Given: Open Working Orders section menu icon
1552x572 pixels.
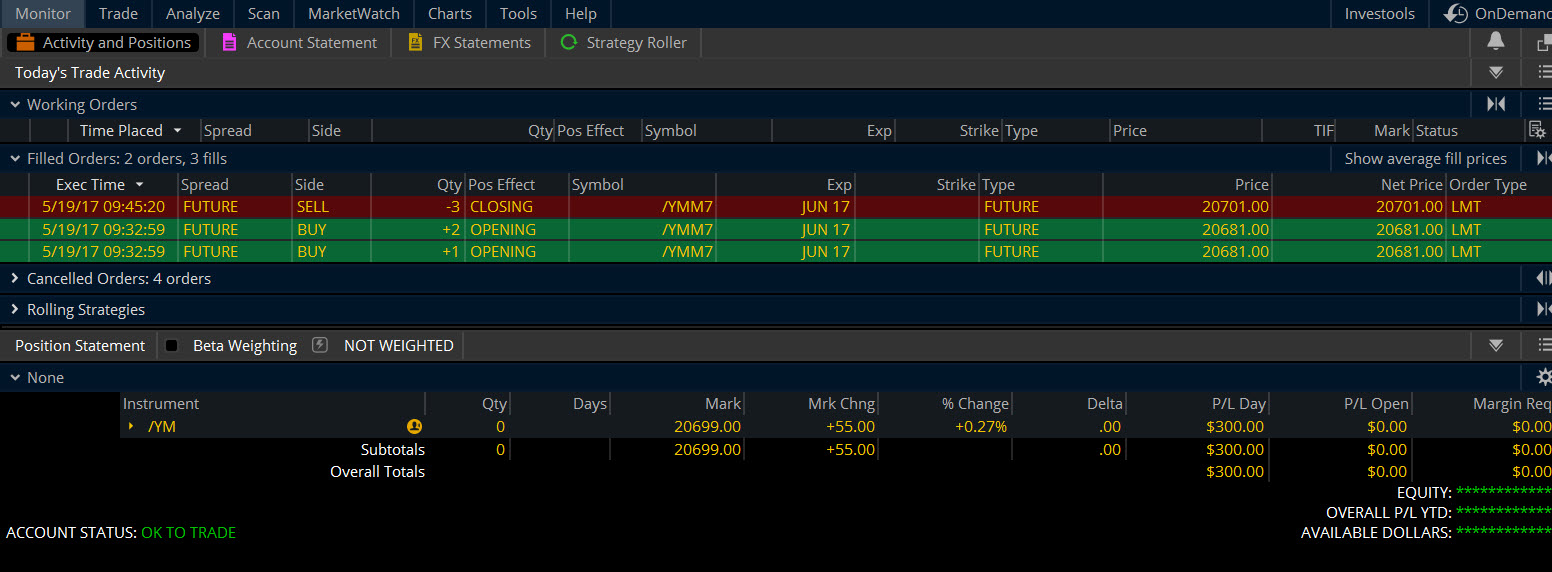Looking at the screenshot, I should click(1544, 104).
